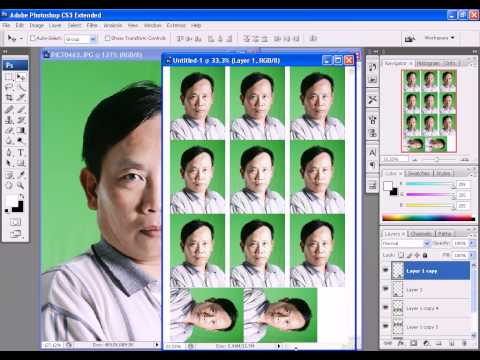Click the color spectrum ramp bar

pos(429,218)
